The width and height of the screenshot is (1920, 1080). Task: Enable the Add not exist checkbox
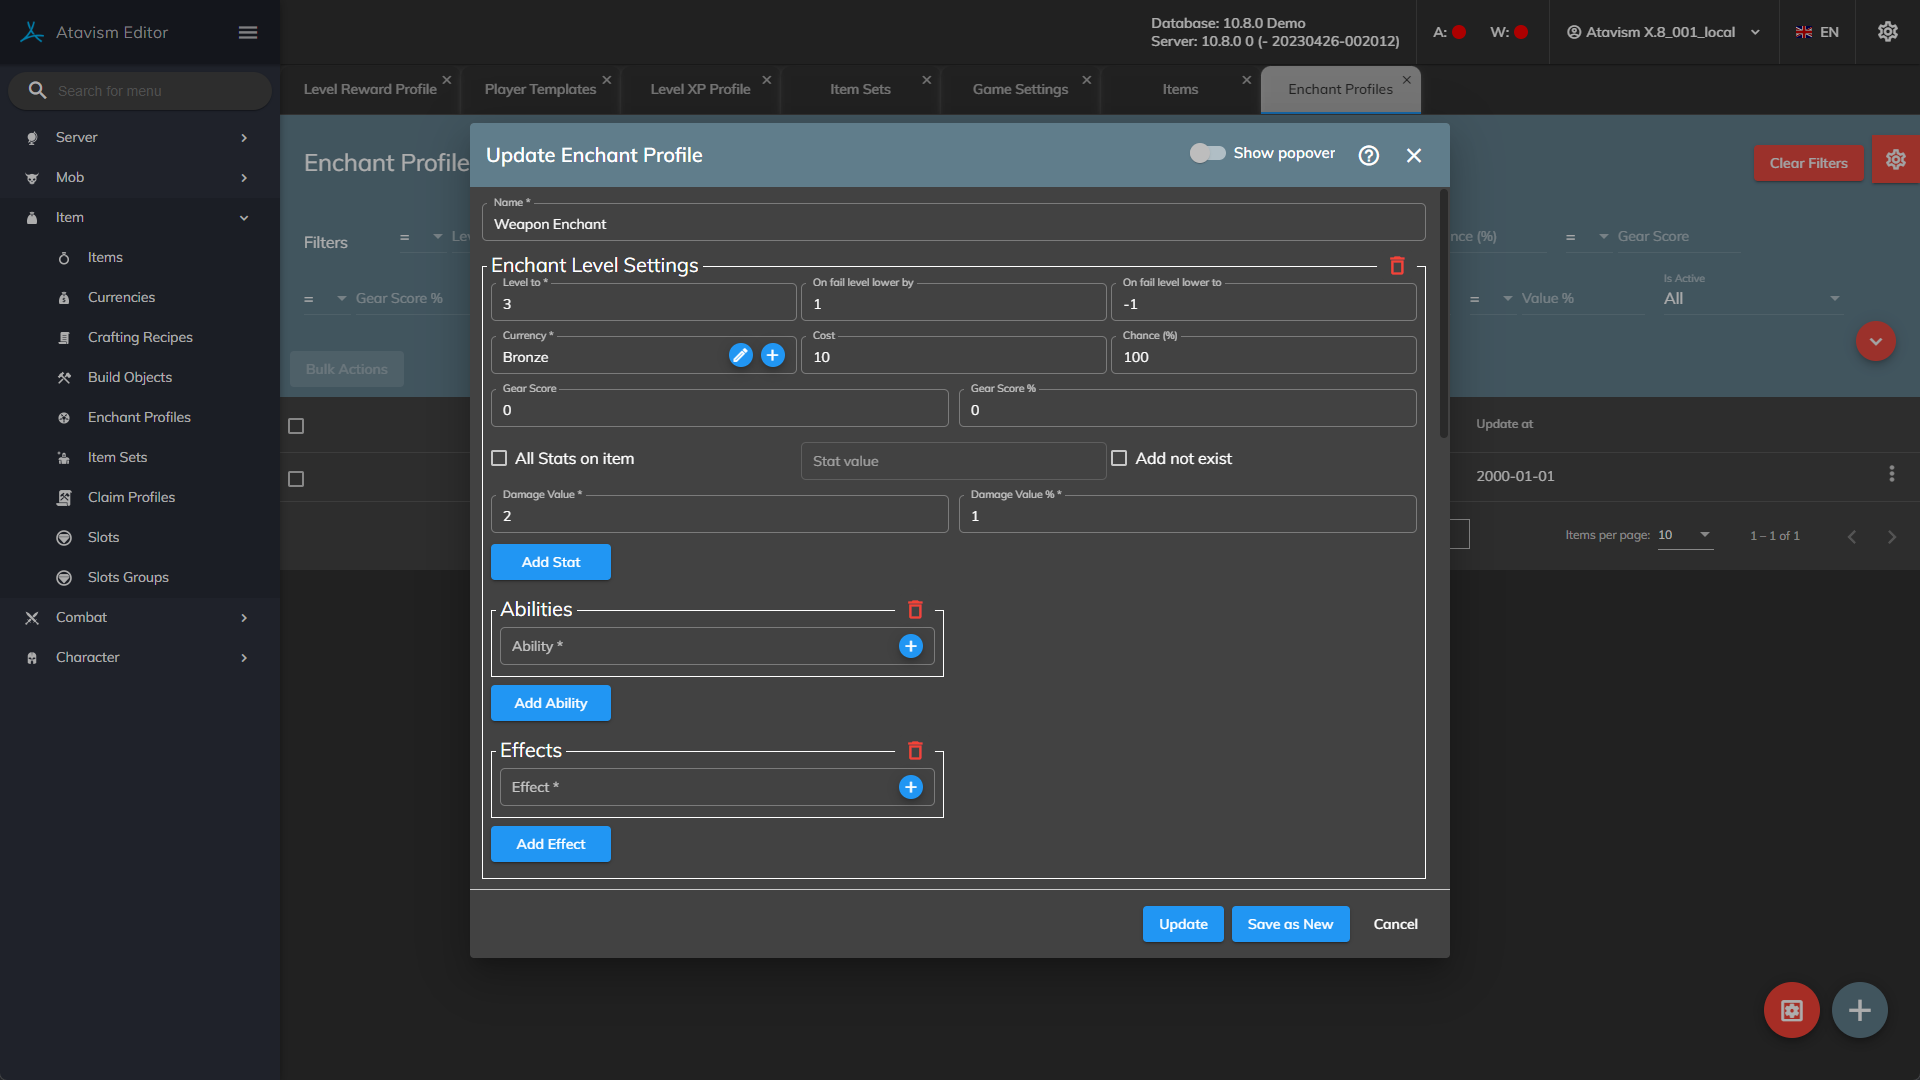click(x=1119, y=458)
